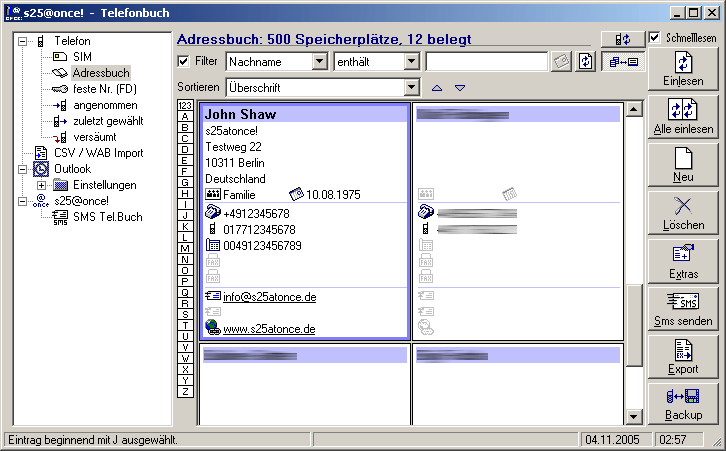Open info@s25atonce.de email link

pyautogui.click(x=269, y=297)
